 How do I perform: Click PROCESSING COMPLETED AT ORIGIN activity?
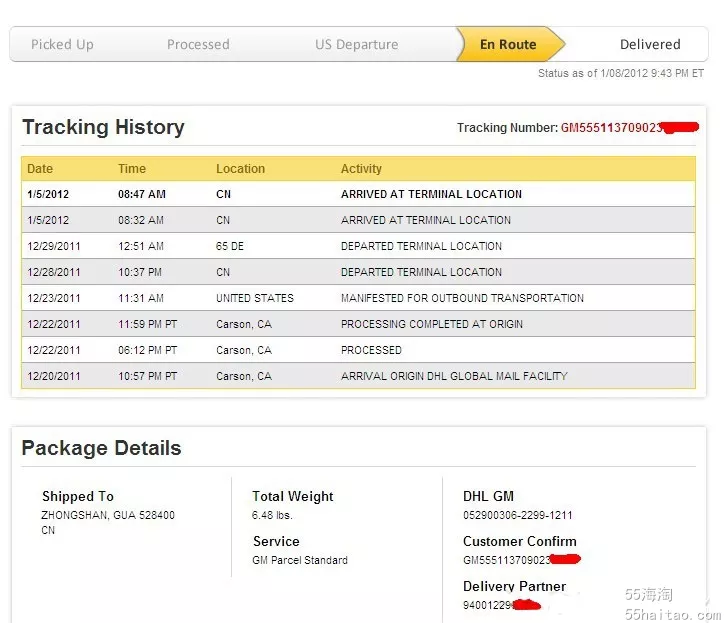(432, 324)
